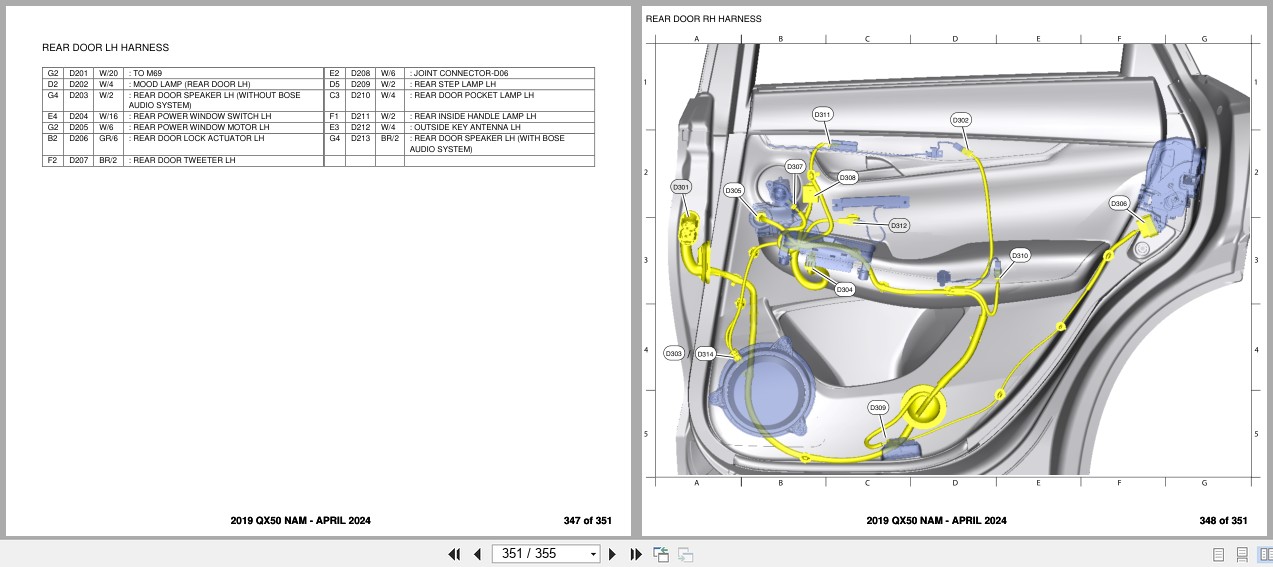
Task: Click 'OUTSIDE KEY ANTENNA LH' entry
Action: pyautogui.click(x=466, y=127)
